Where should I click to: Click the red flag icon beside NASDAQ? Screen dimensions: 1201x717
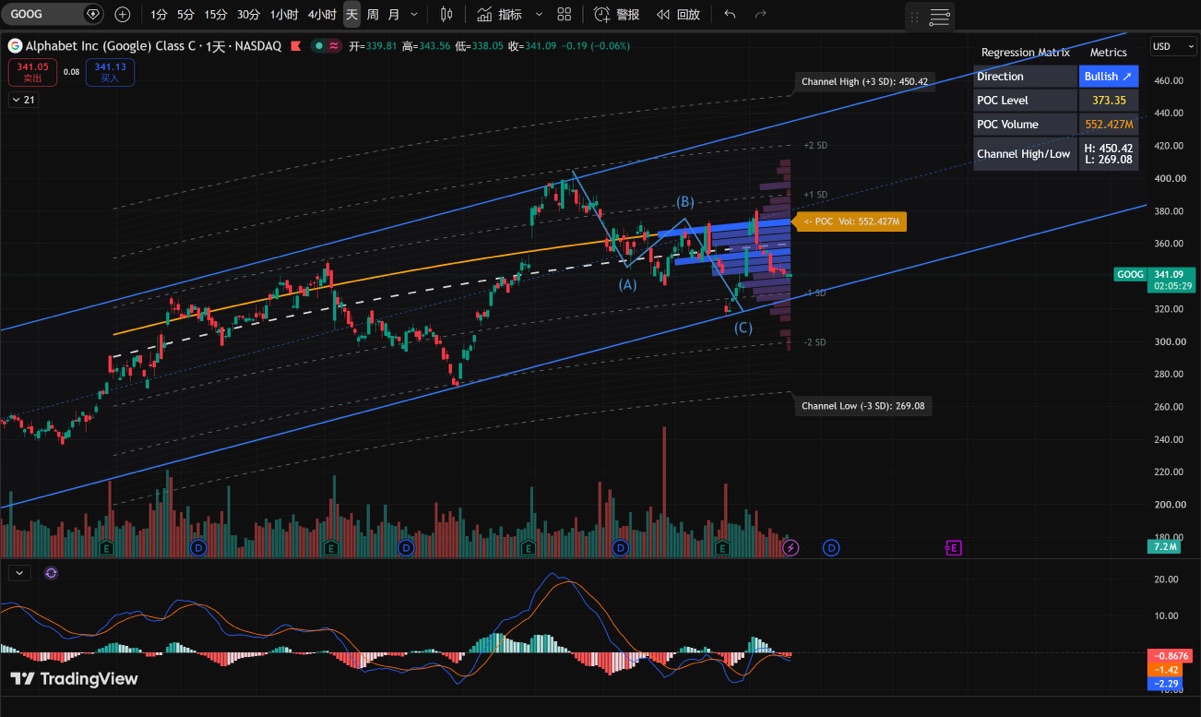(295, 46)
